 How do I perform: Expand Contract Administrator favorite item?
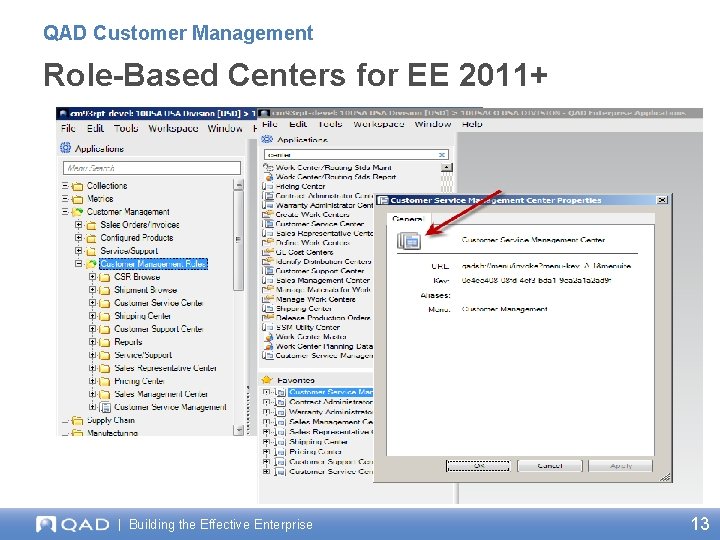coord(266,402)
